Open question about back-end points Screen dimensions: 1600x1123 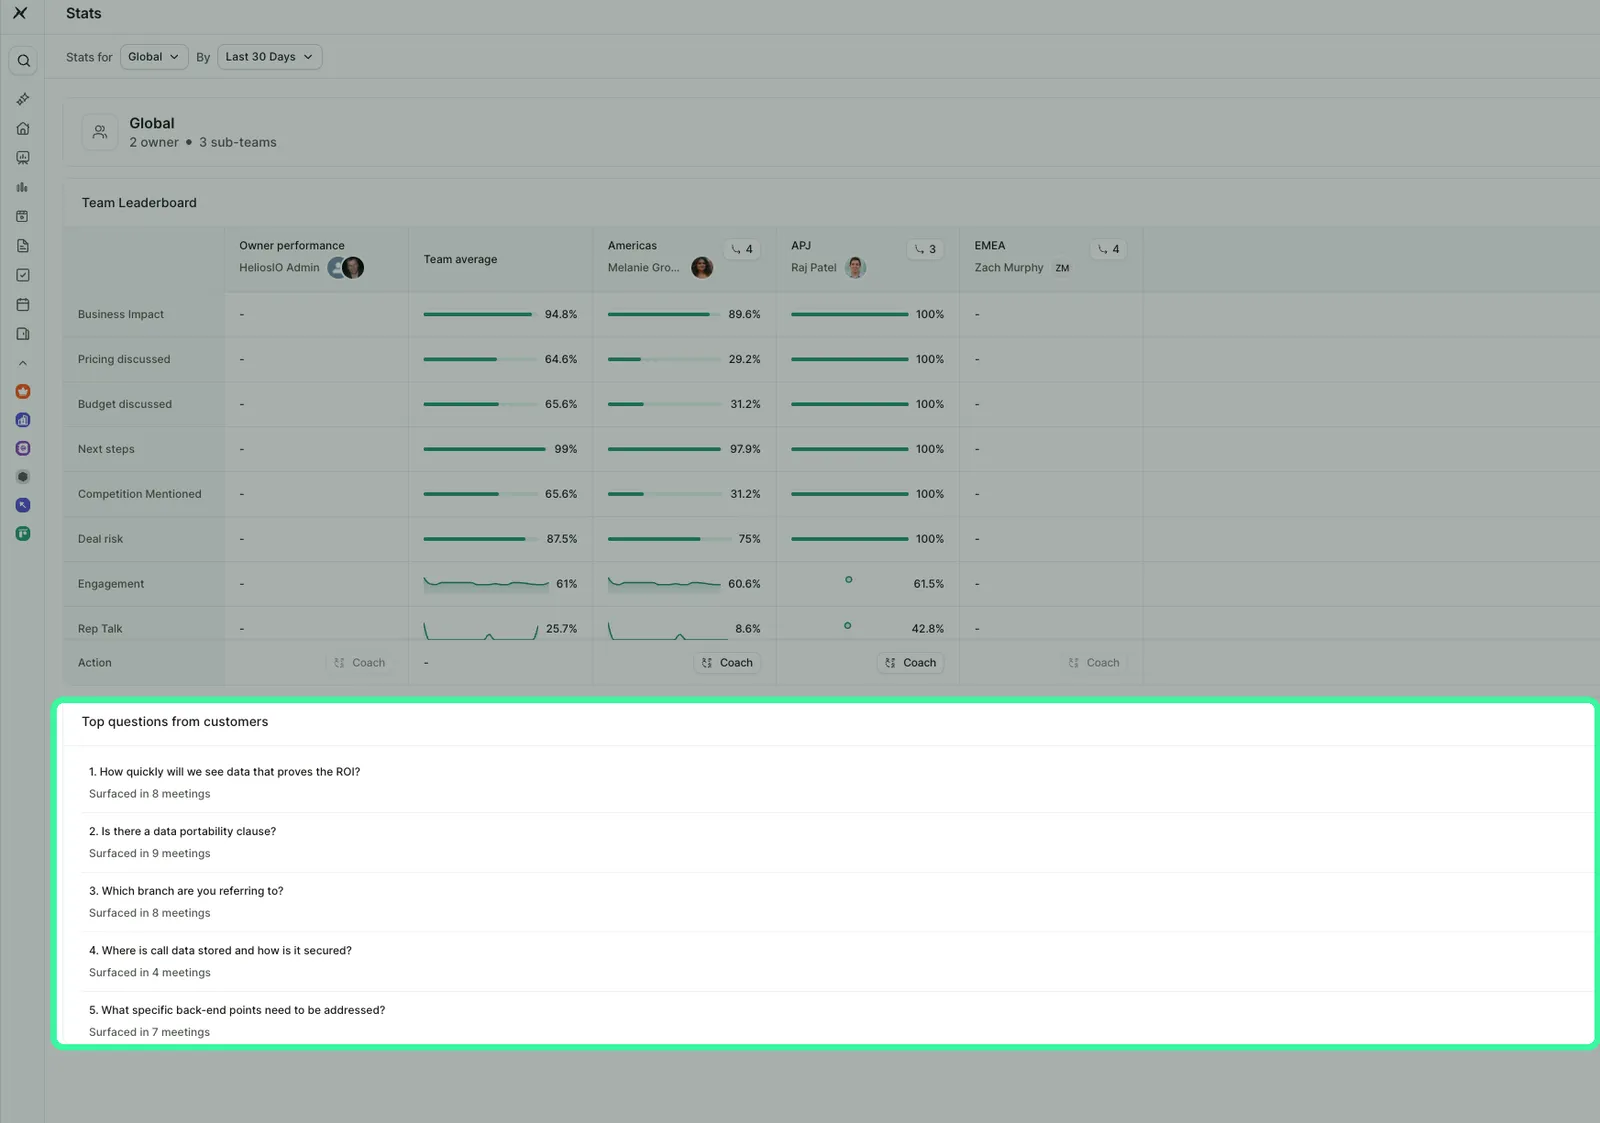[x=237, y=1011]
